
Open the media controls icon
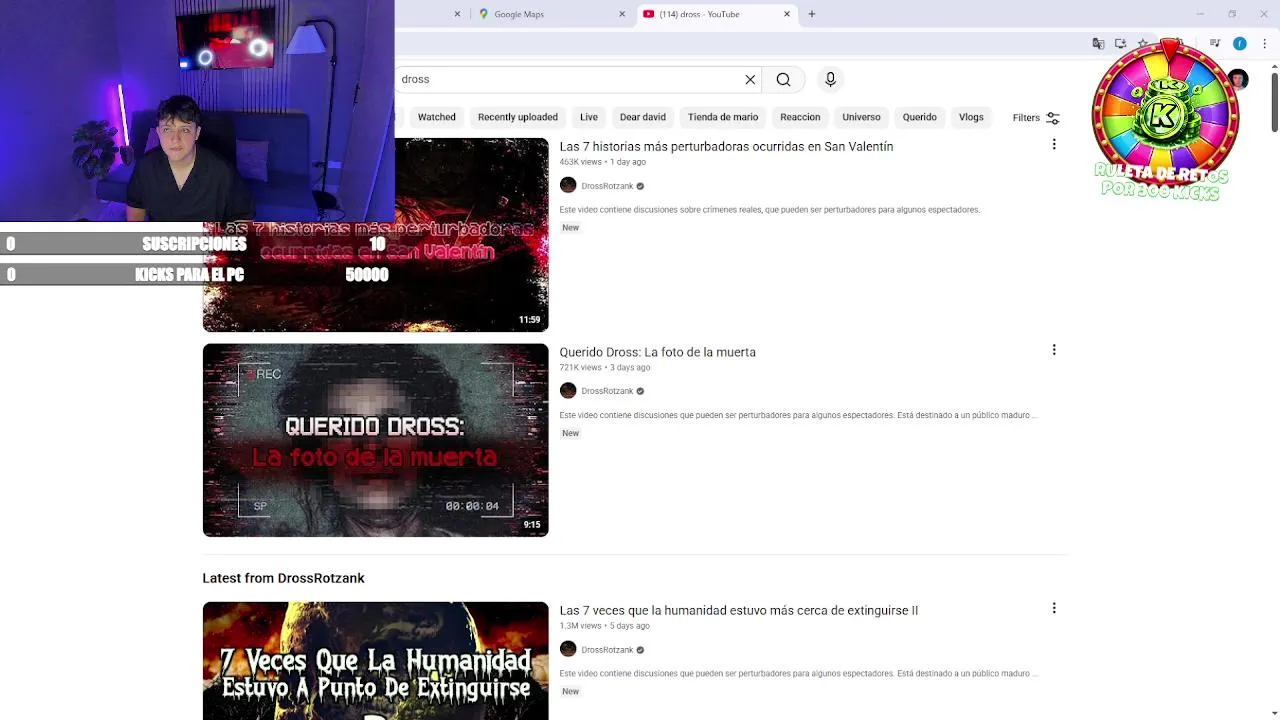(x=1215, y=44)
